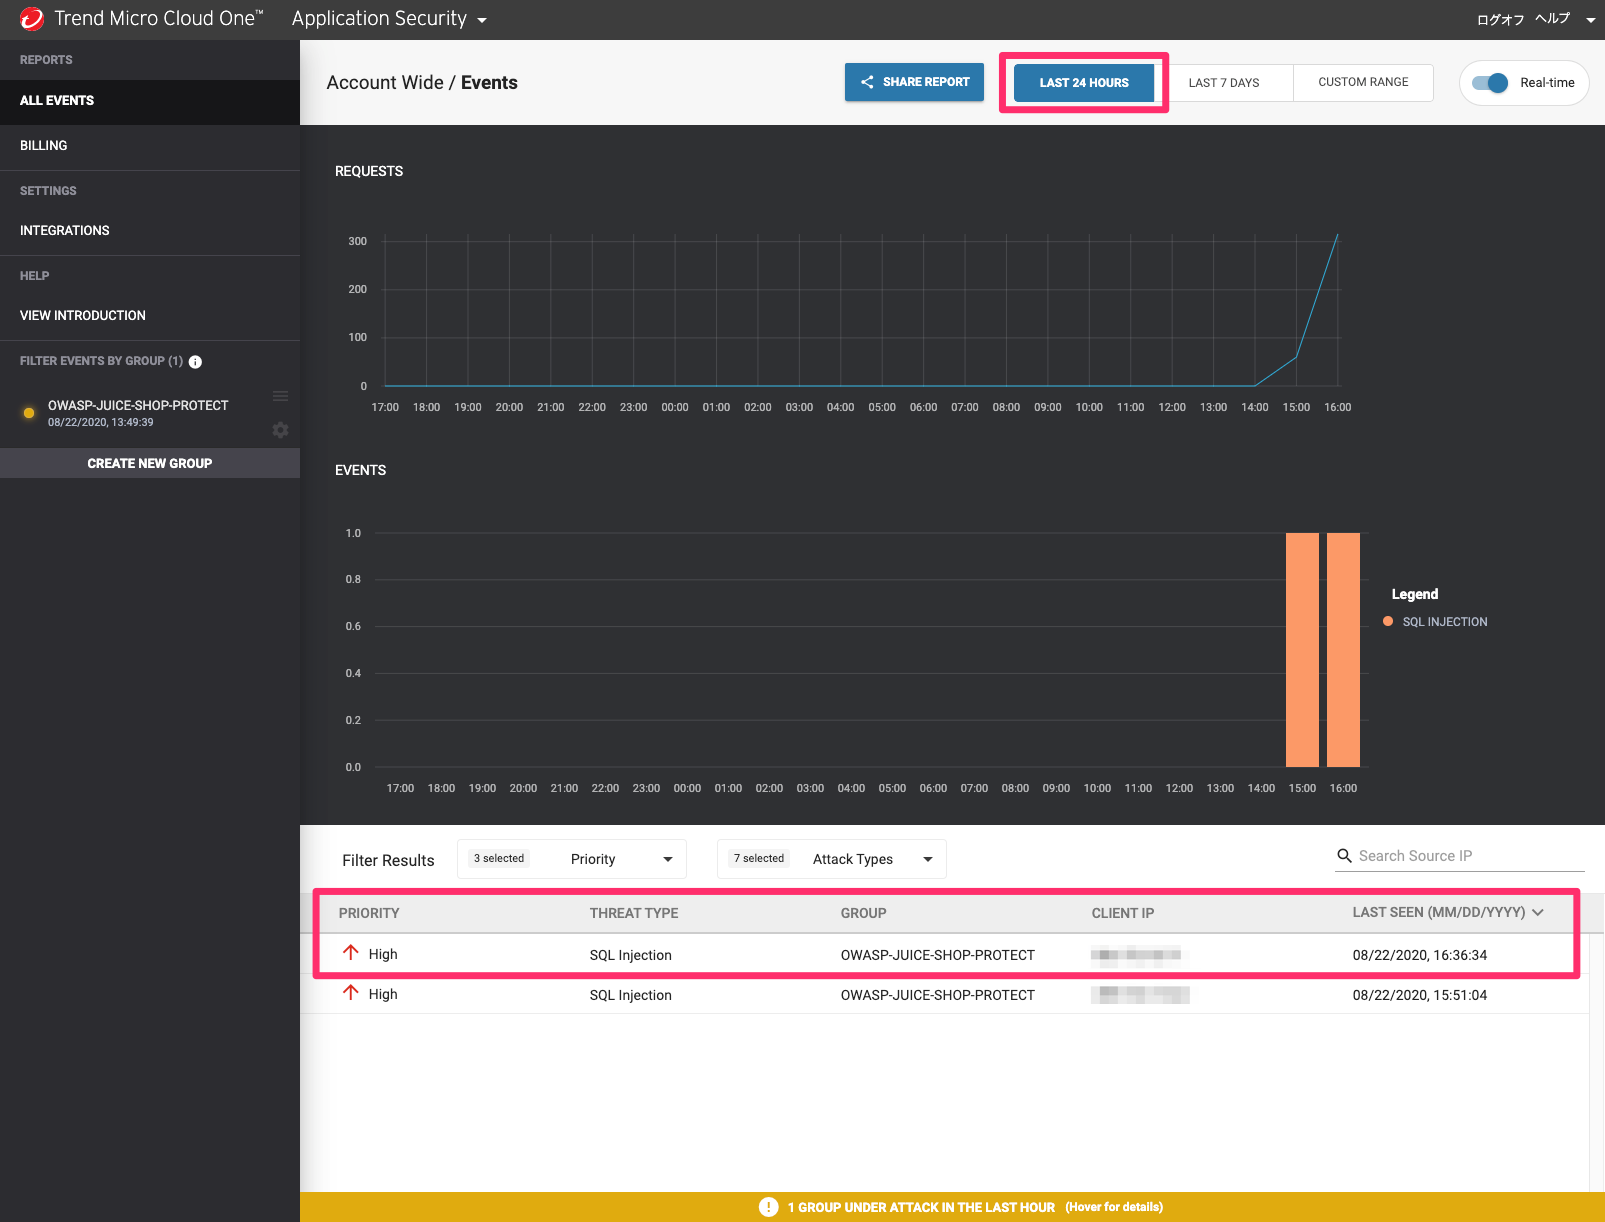
Task: Open settings gear for OWASP-JUICE-SHOP-PROTECT group
Action: coord(280,430)
